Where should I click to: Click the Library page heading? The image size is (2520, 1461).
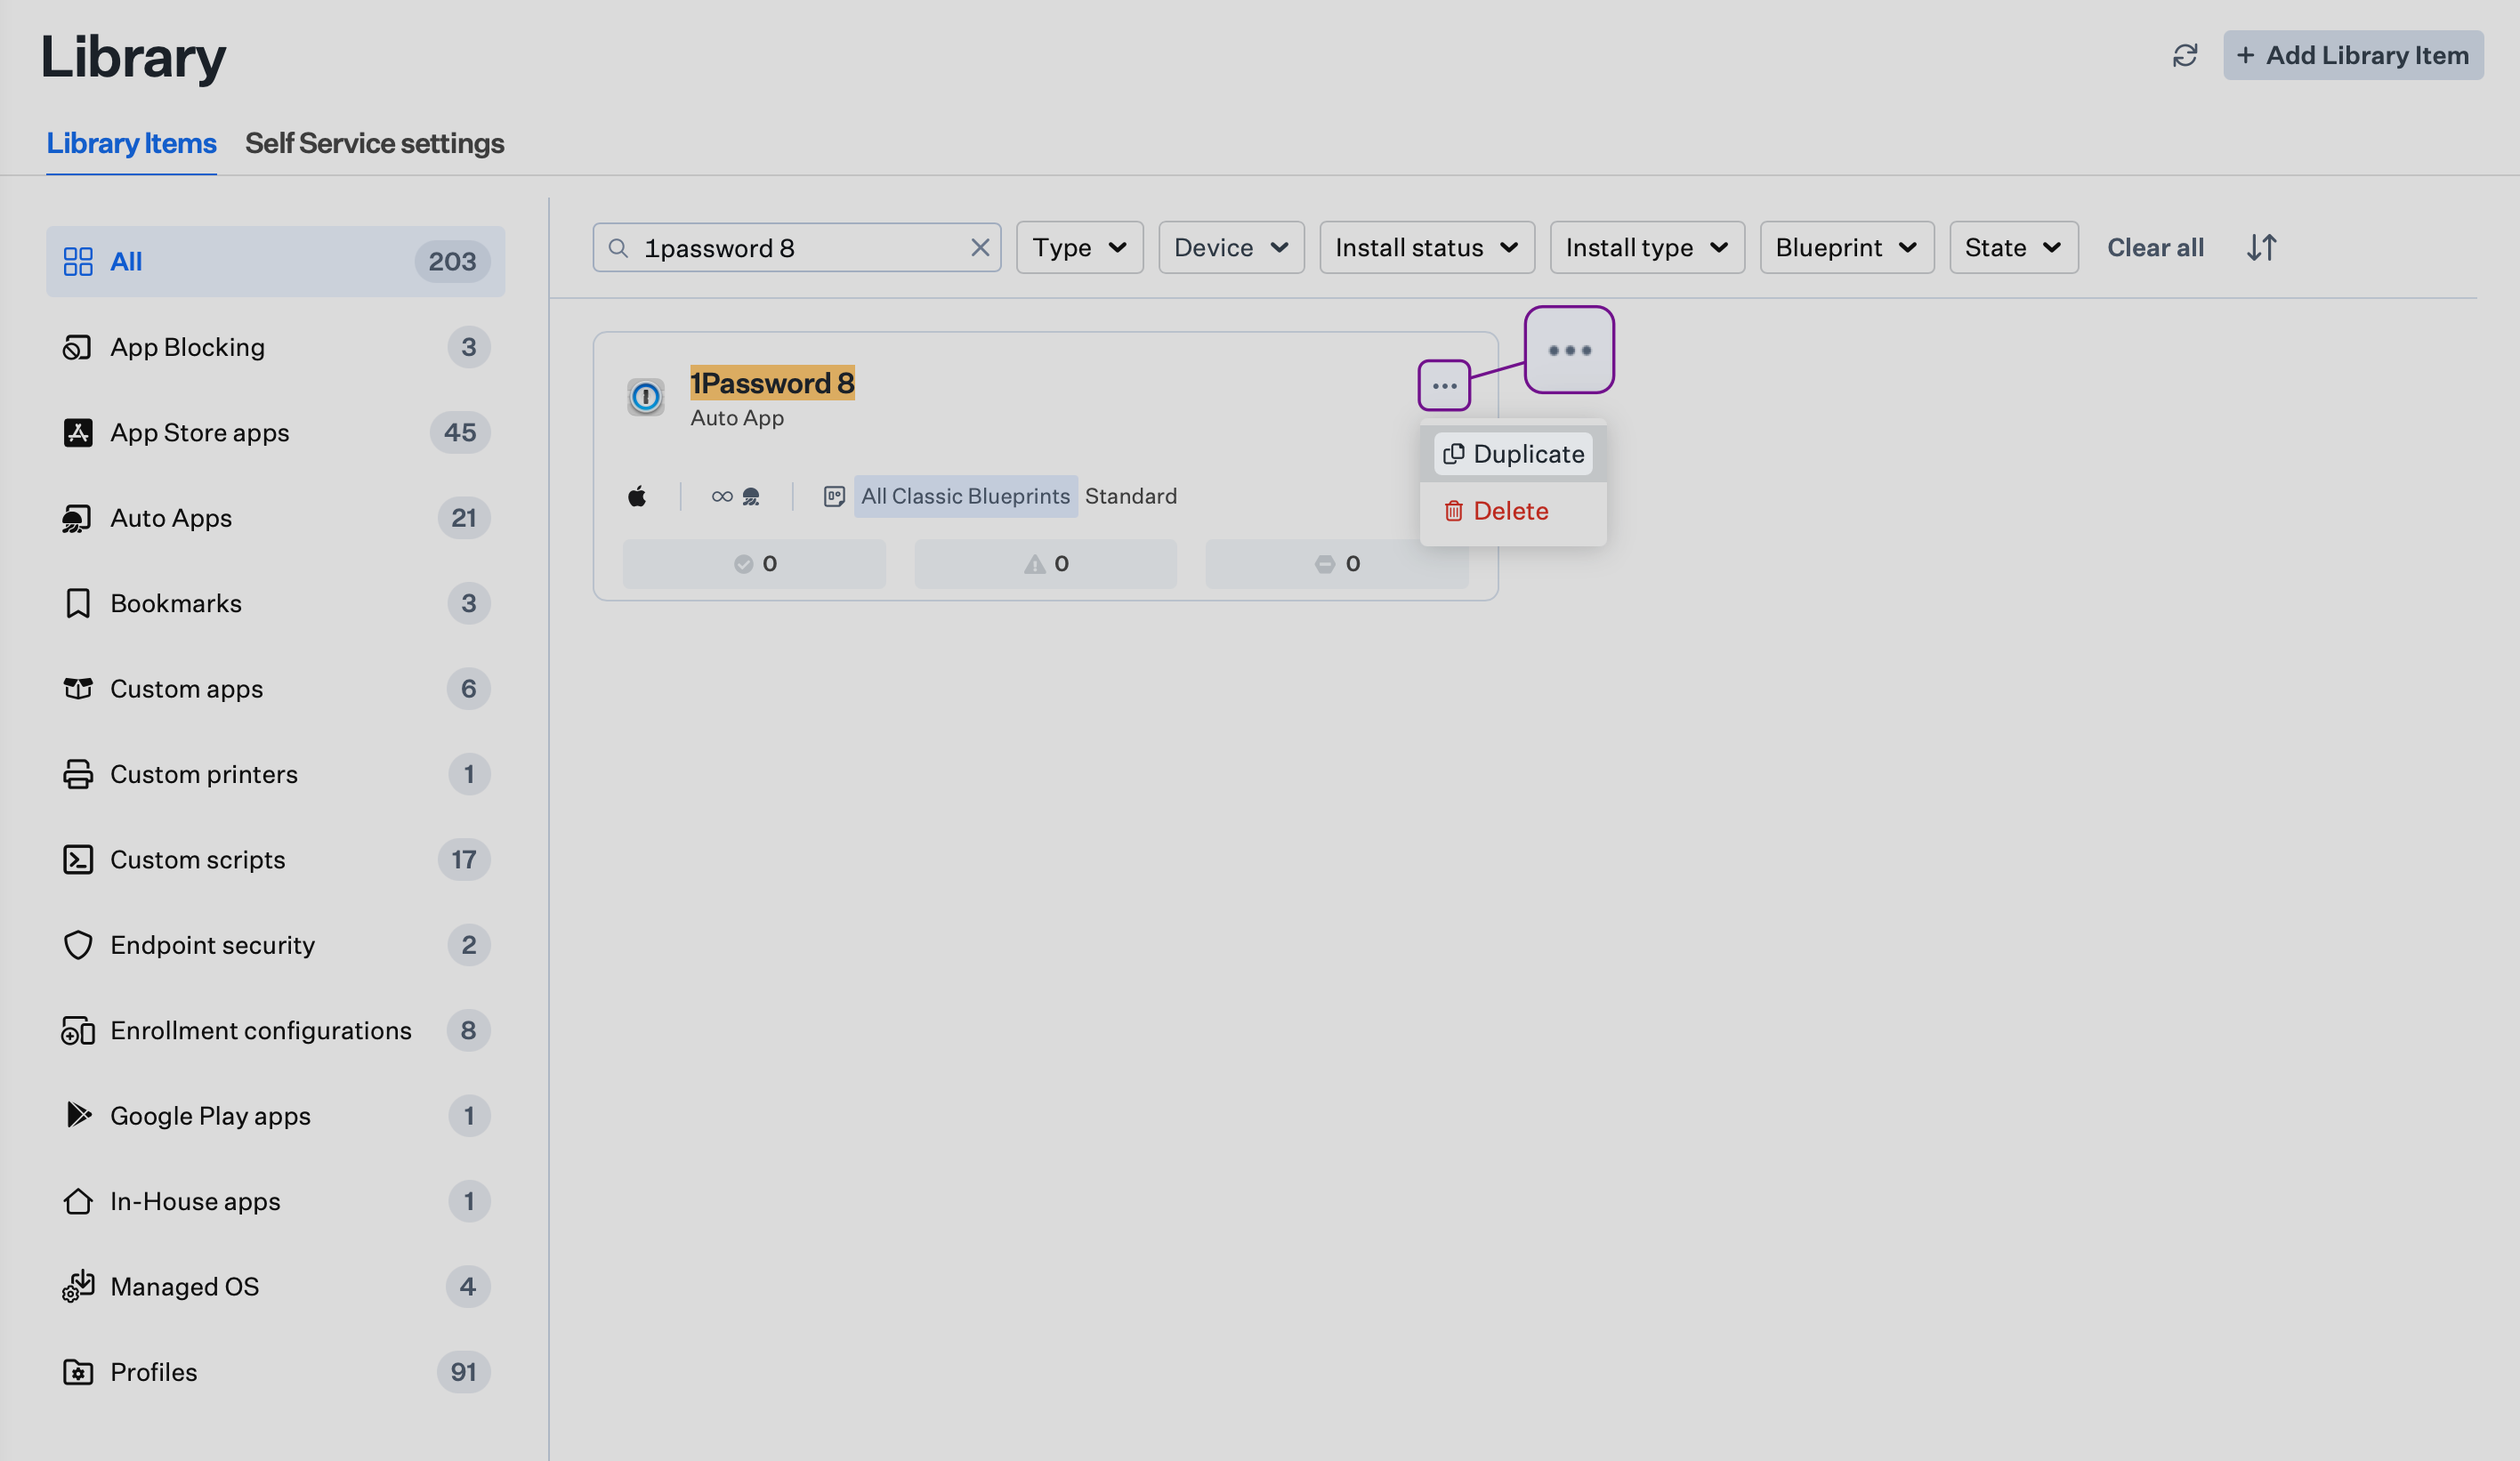133,56
